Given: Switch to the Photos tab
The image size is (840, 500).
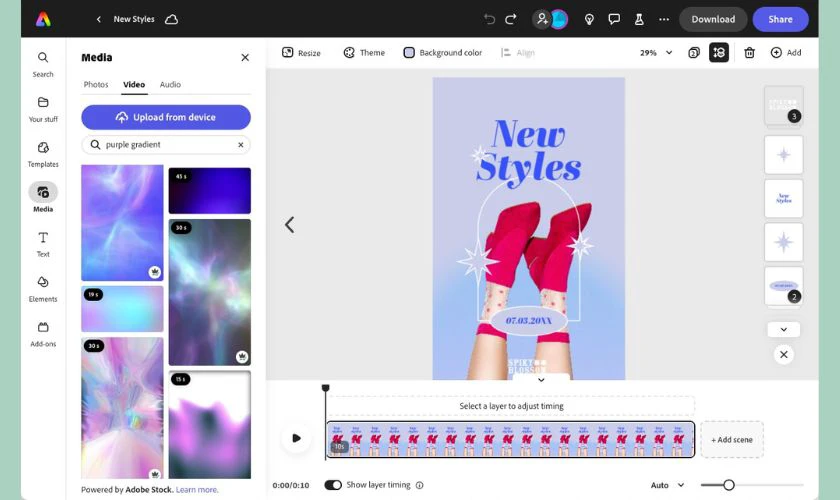Looking at the screenshot, I should tap(96, 85).
